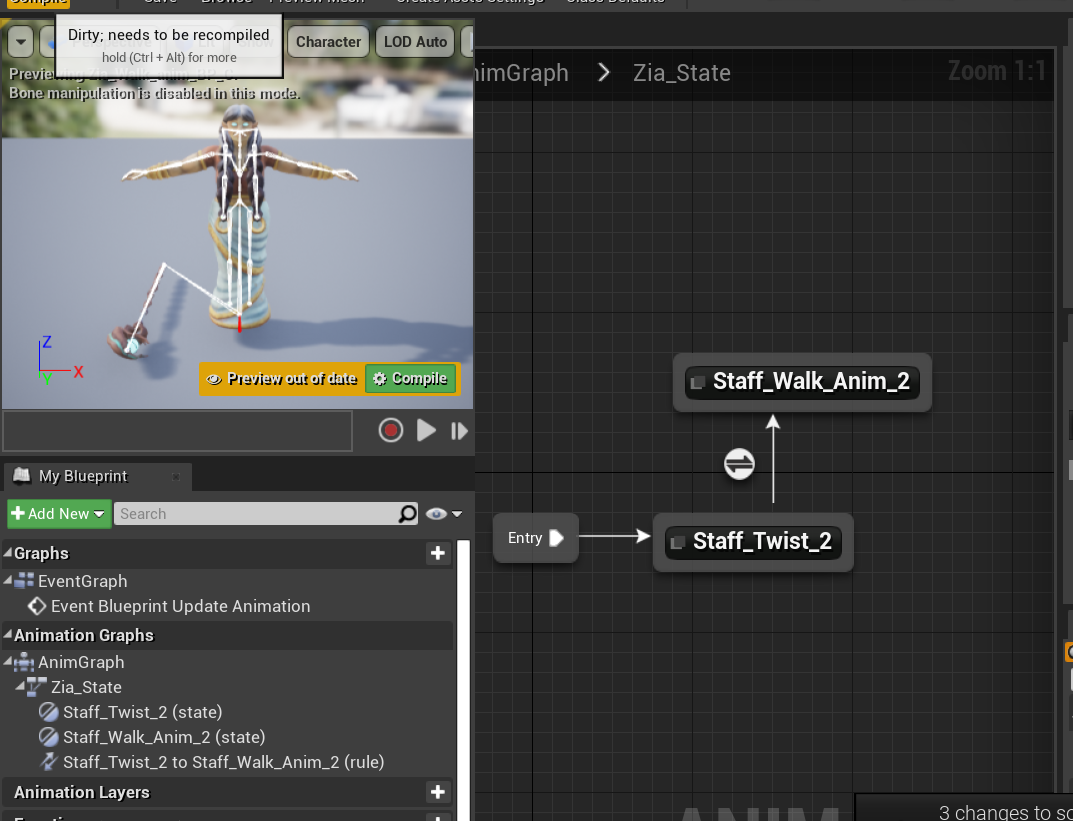1073x821 pixels.
Task: Collapse the Animation Graphs section
Action: pos(8,635)
